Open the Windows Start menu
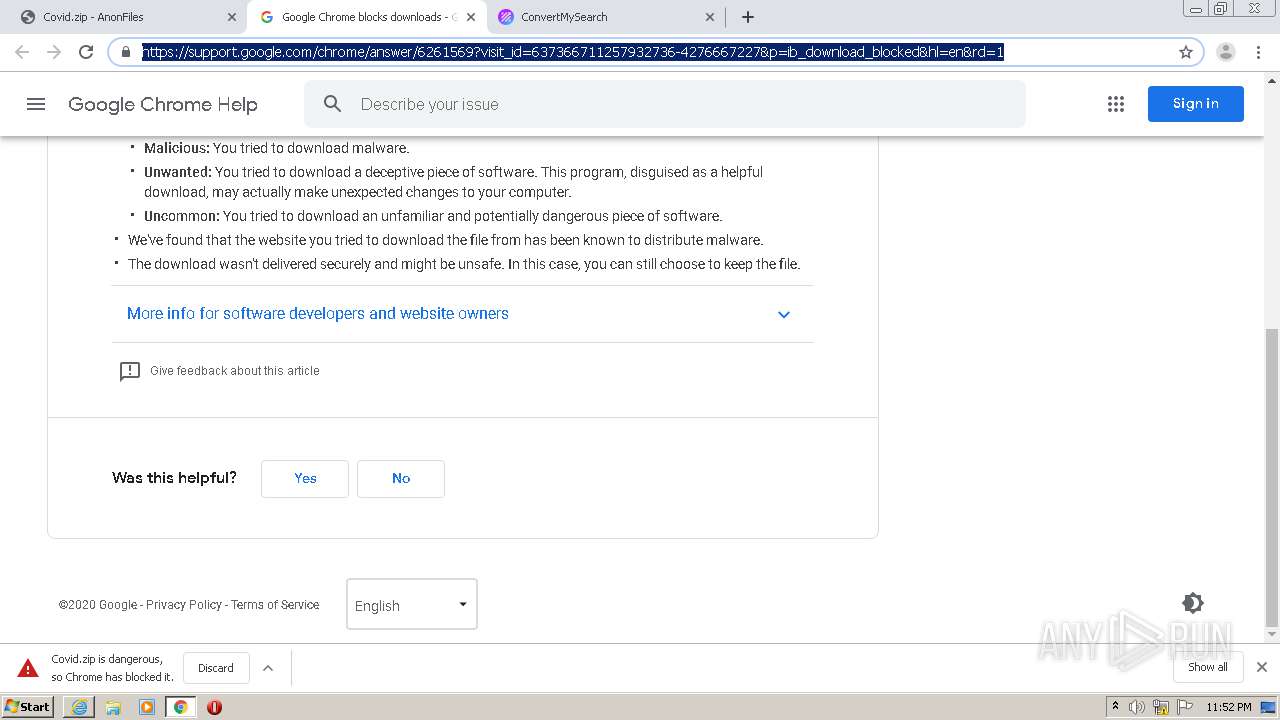The height and width of the screenshot is (720, 1280). (x=28, y=707)
